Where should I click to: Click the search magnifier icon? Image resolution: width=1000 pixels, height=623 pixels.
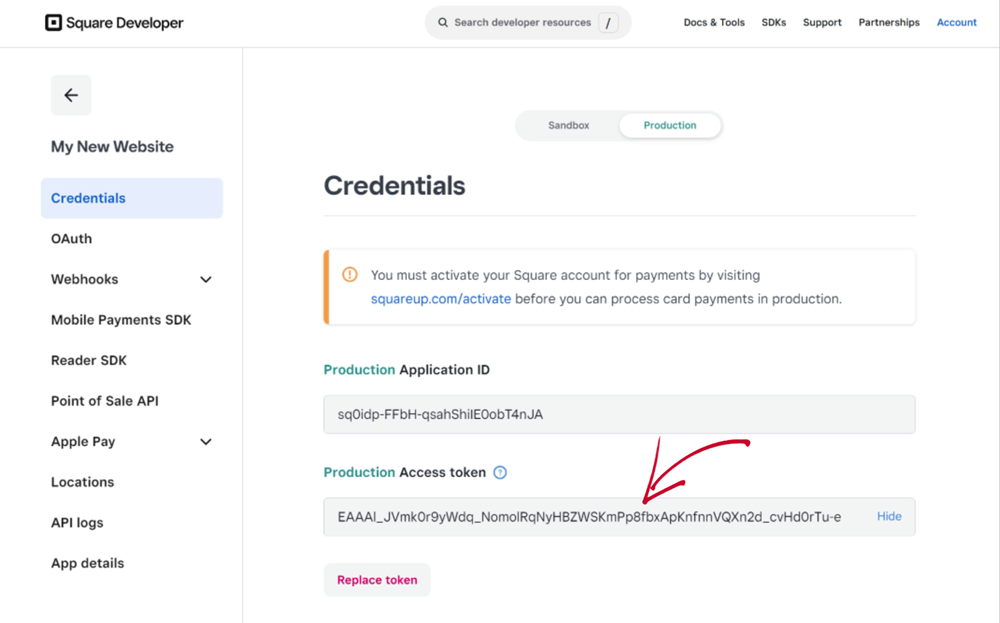point(443,22)
